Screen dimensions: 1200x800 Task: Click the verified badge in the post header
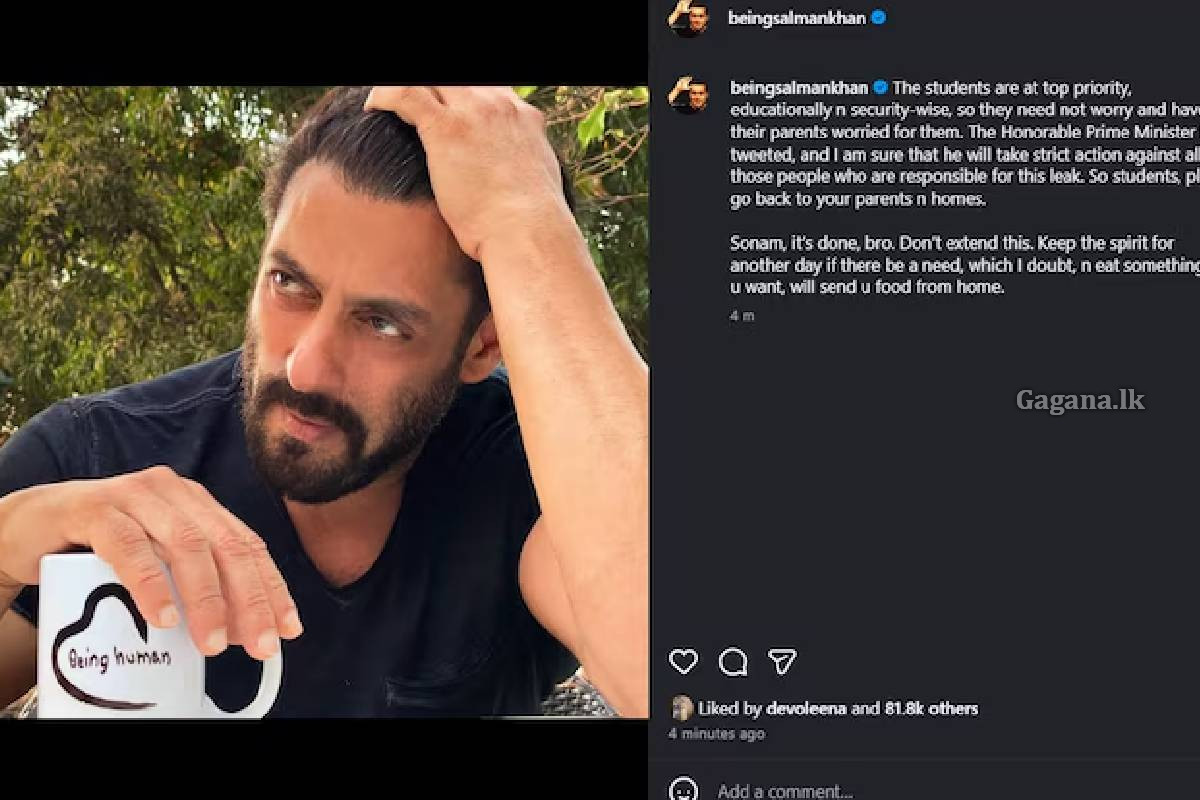tap(878, 17)
